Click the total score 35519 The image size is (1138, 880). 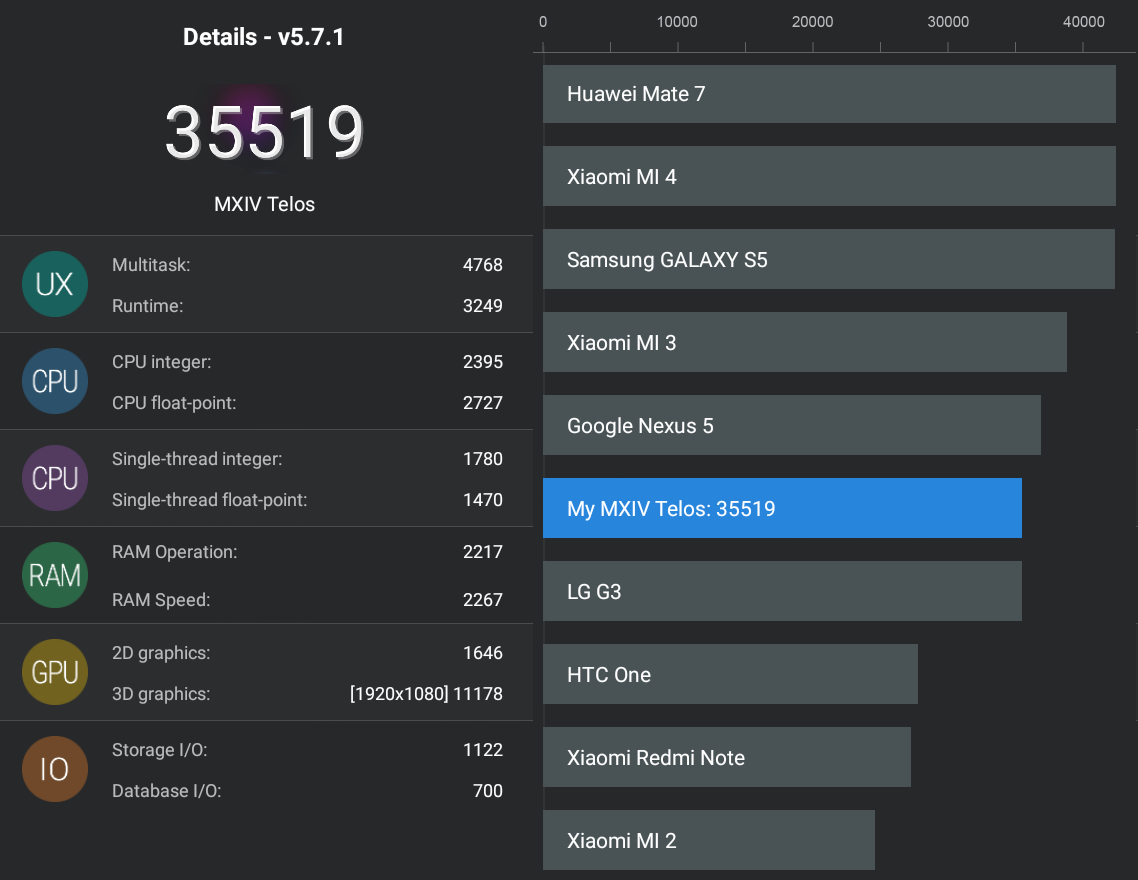click(x=264, y=132)
